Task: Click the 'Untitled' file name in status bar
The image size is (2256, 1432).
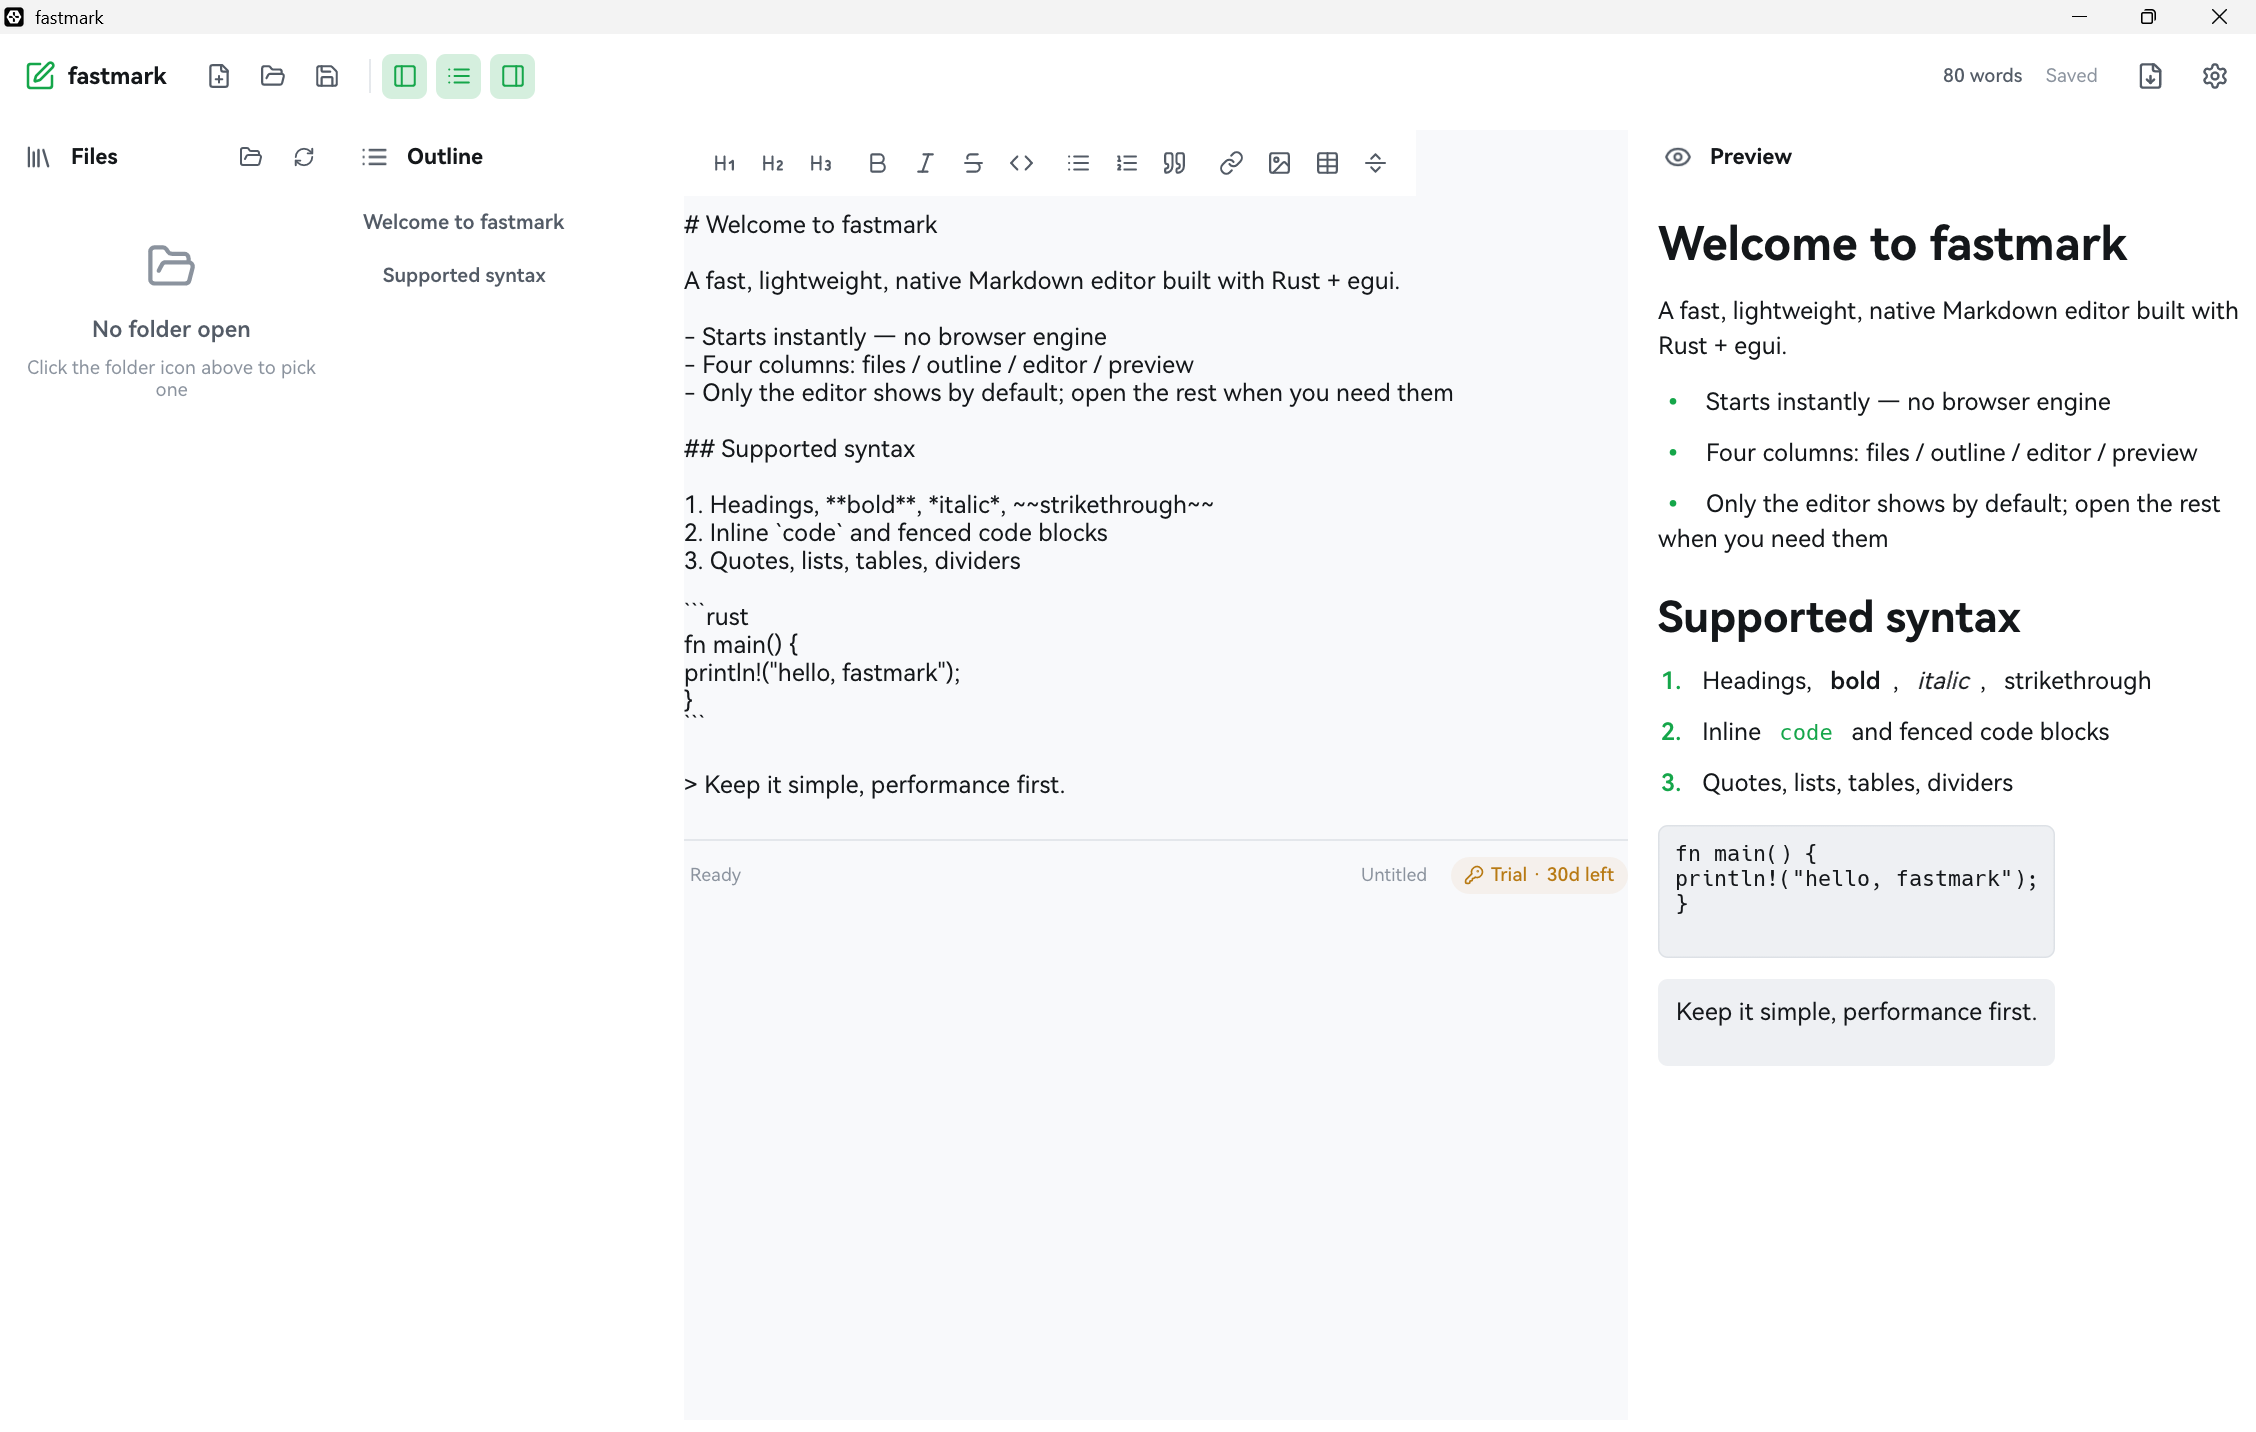Action: coord(1393,875)
